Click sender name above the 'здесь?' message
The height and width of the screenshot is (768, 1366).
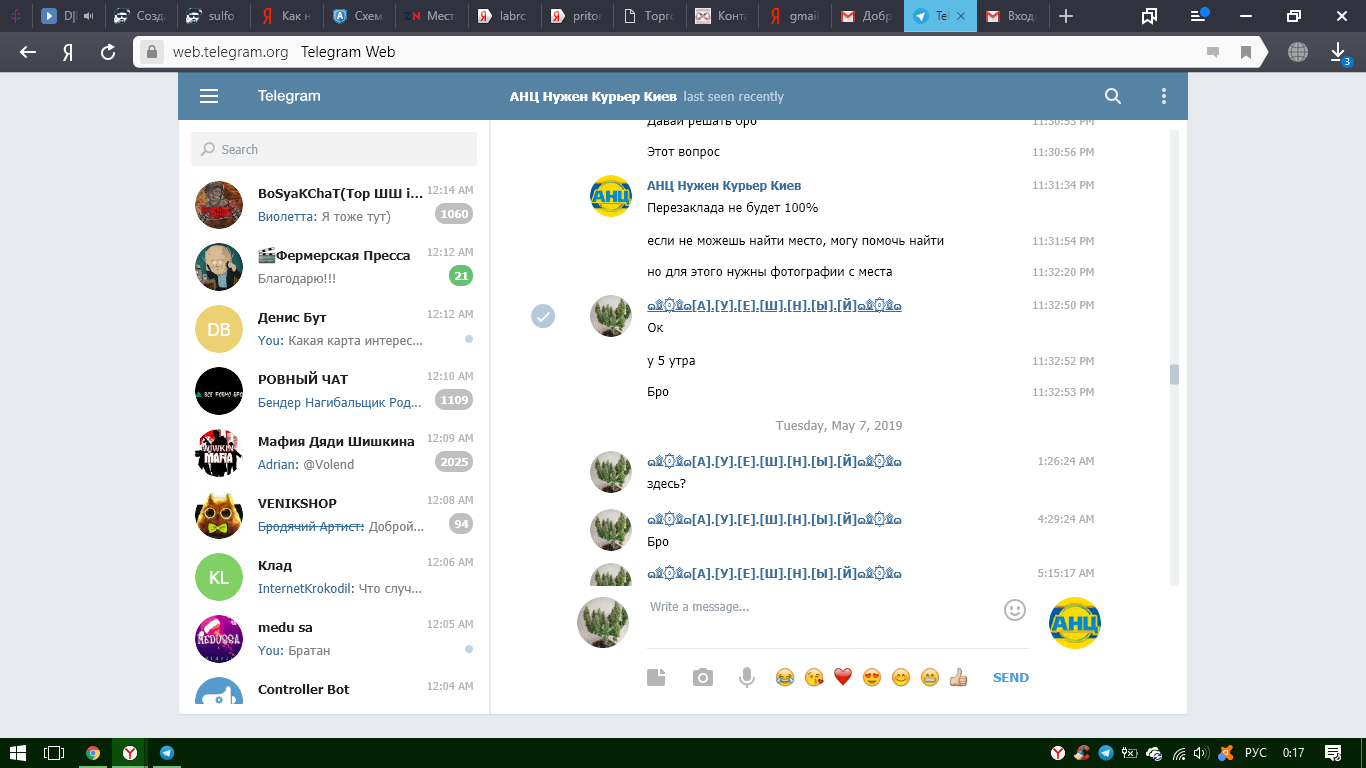pyautogui.click(x=774, y=463)
